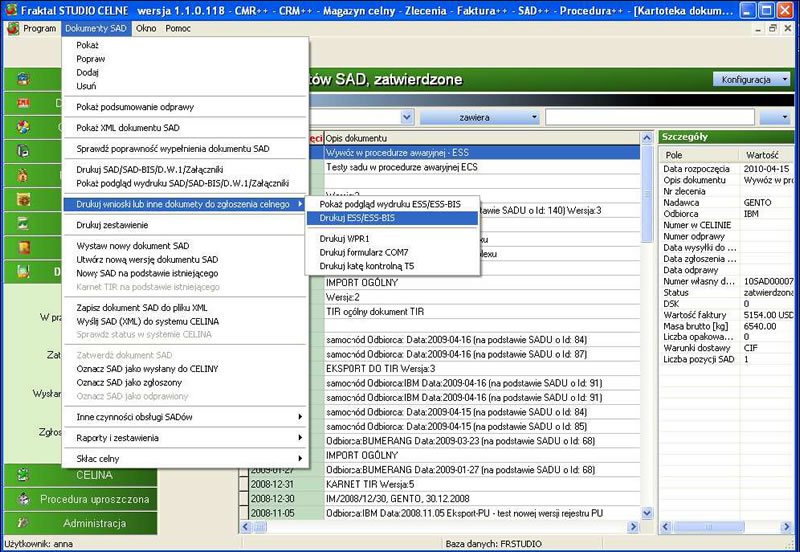Open the 'zawiera' condition combo box
This screenshot has height=552, width=800.
click(480, 117)
